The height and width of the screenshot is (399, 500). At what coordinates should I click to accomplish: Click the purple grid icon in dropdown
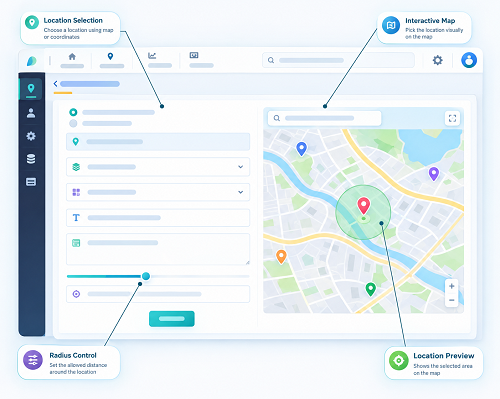[76, 192]
